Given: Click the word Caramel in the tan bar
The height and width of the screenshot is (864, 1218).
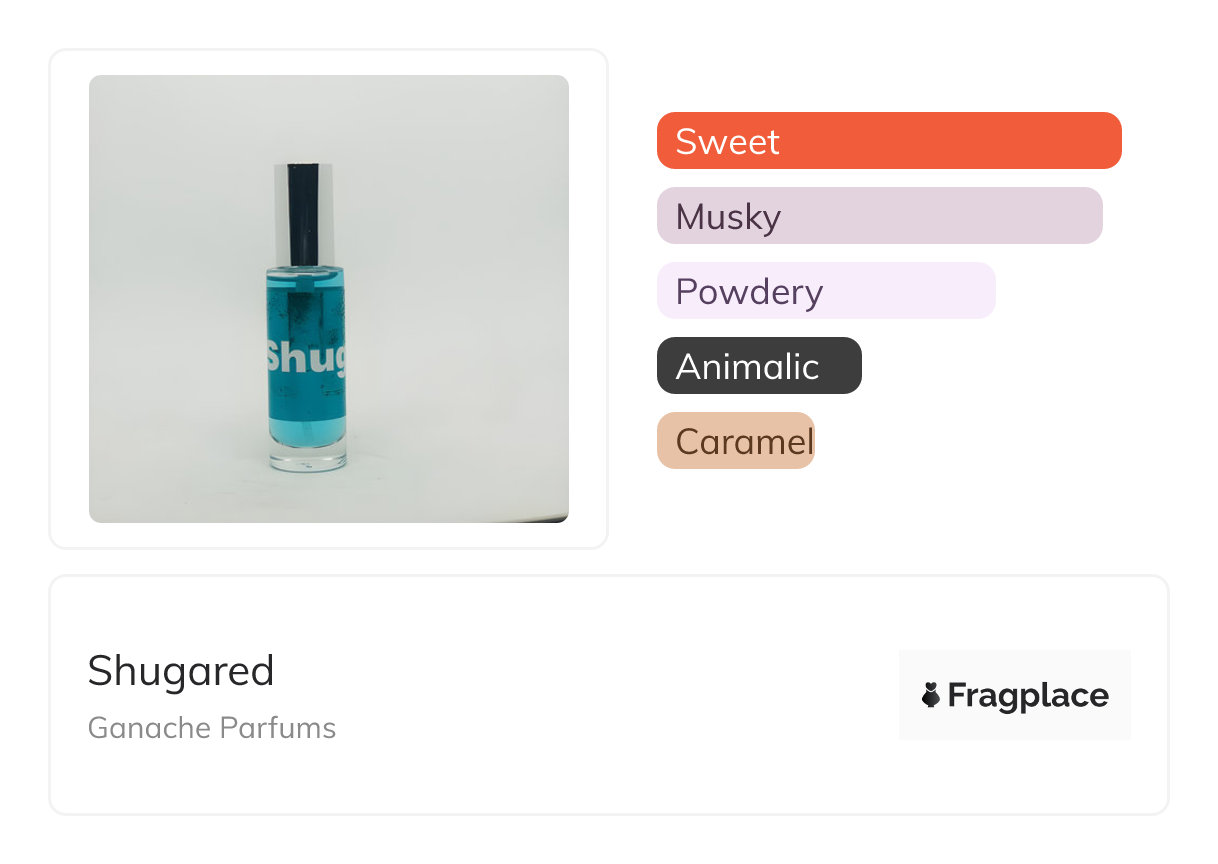Looking at the screenshot, I should pos(744,441).
